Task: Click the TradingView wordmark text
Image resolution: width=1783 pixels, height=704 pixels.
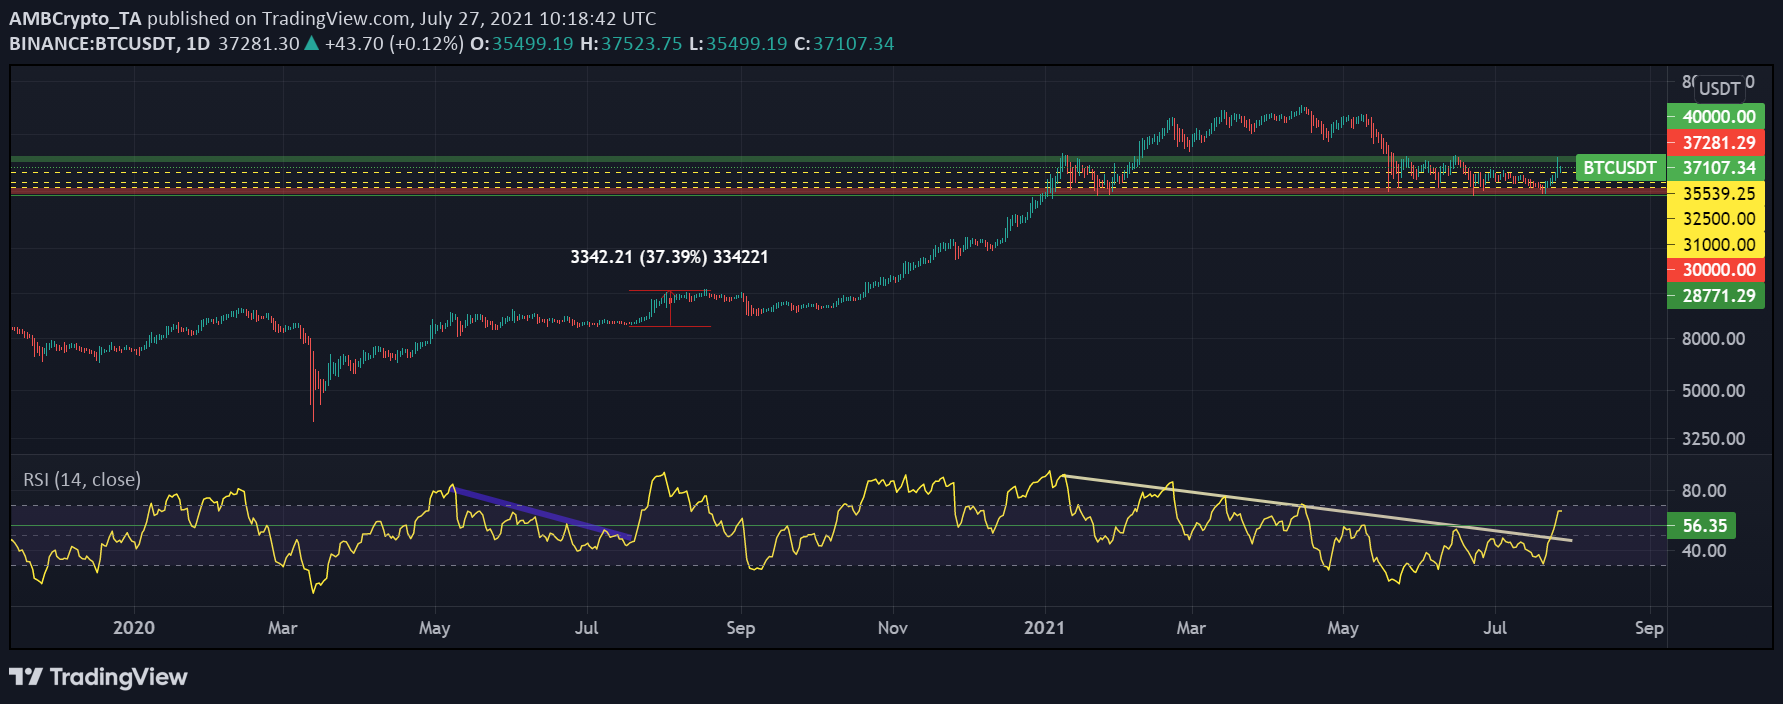Action: click(x=118, y=677)
